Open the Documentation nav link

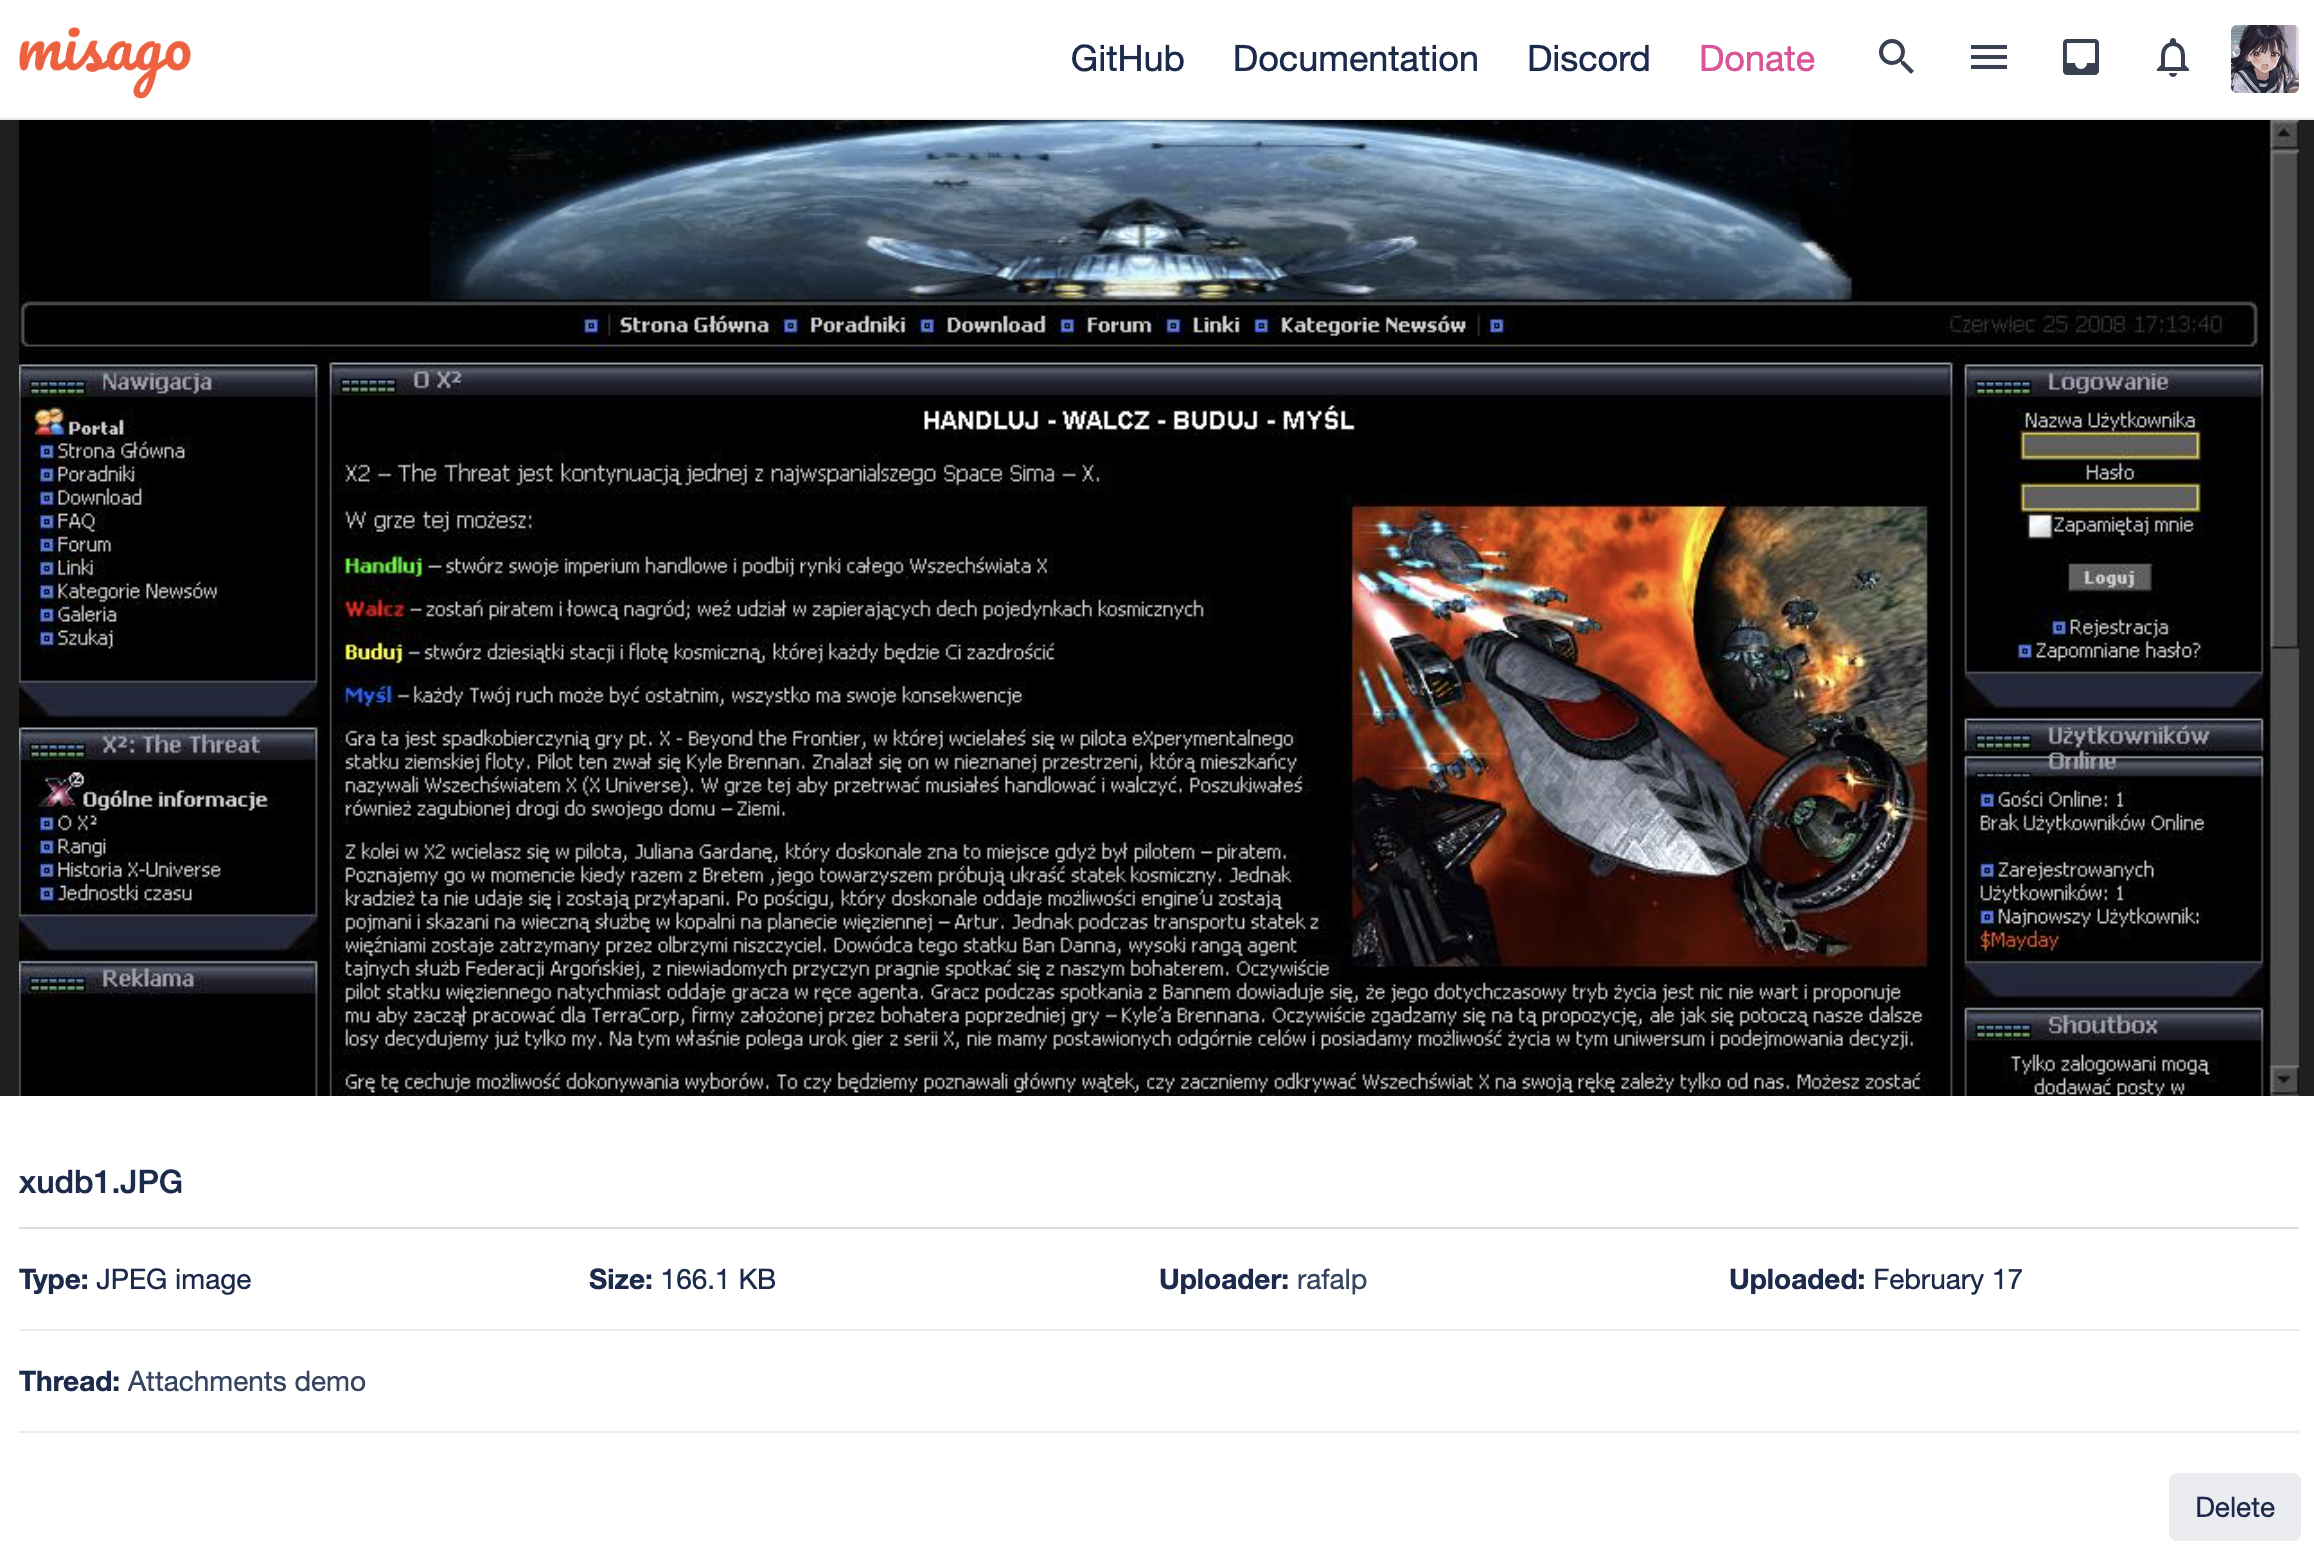pyautogui.click(x=1355, y=58)
